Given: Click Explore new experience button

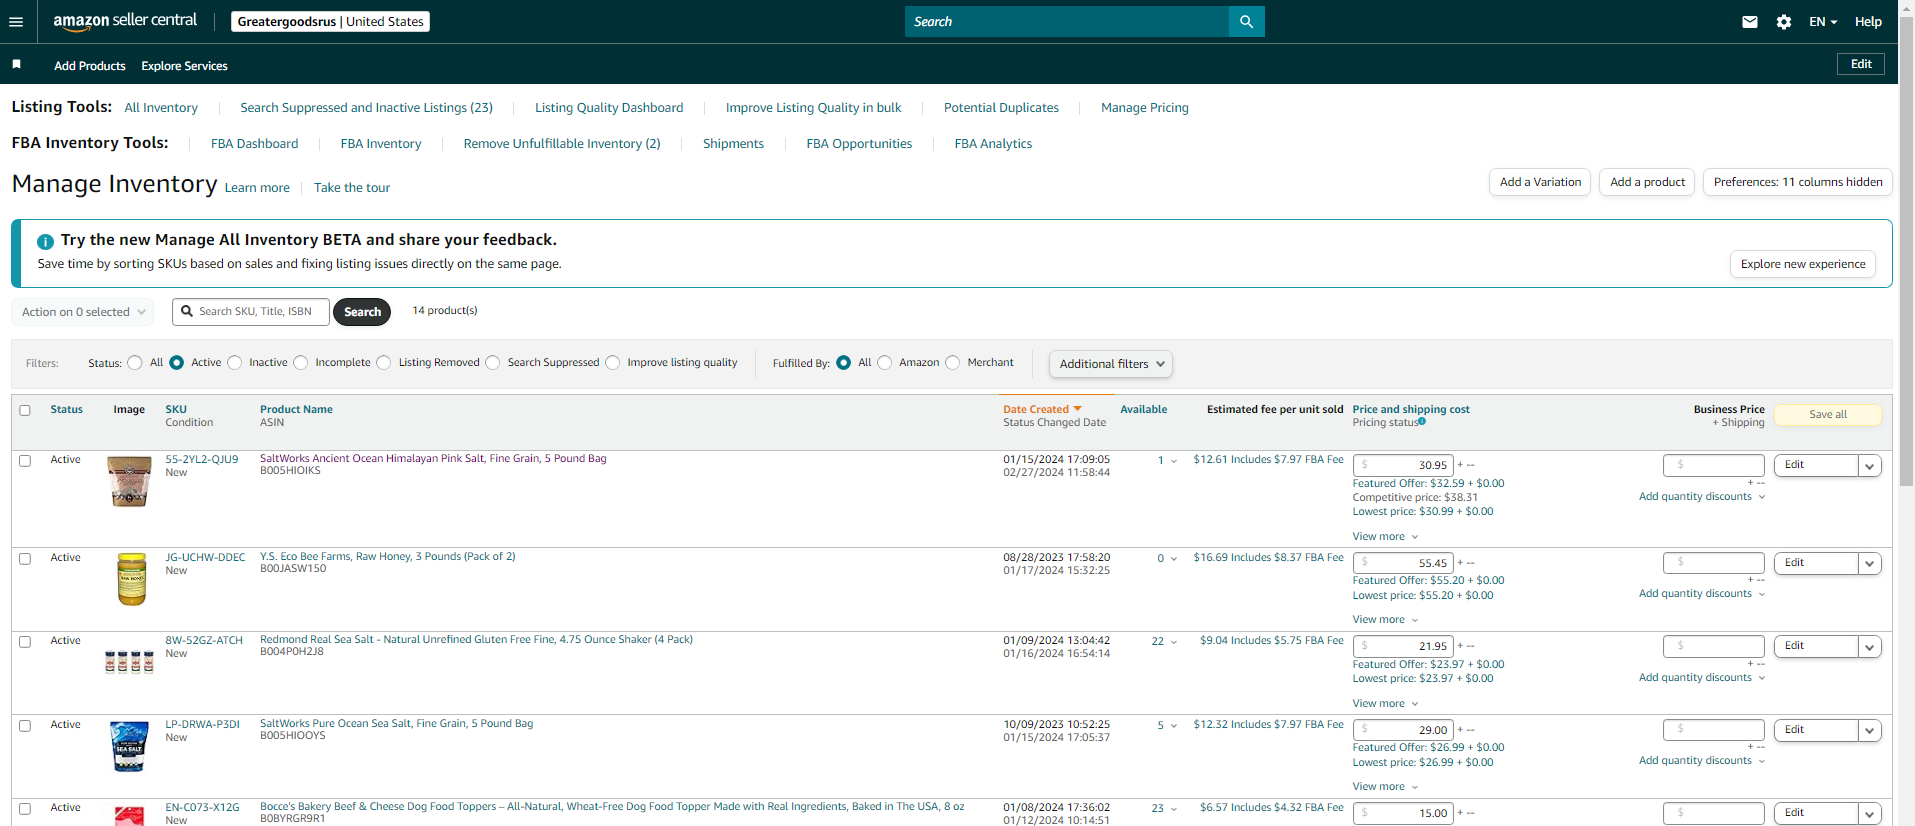Looking at the screenshot, I should click(x=1803, y=264).
